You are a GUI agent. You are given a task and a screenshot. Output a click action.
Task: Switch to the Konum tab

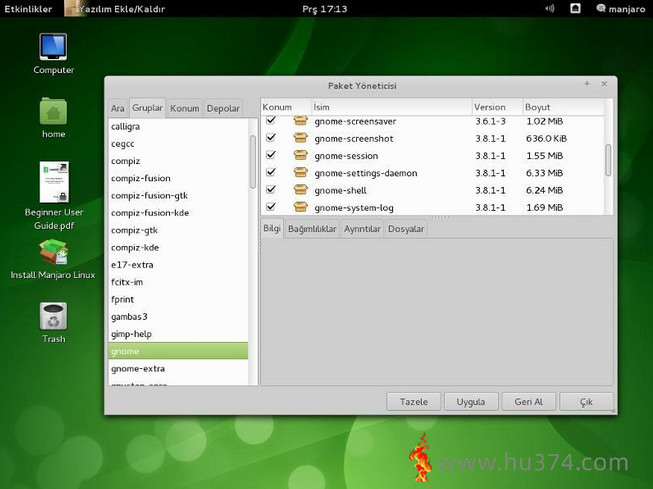pyautogui.click(x=184, y=108)
